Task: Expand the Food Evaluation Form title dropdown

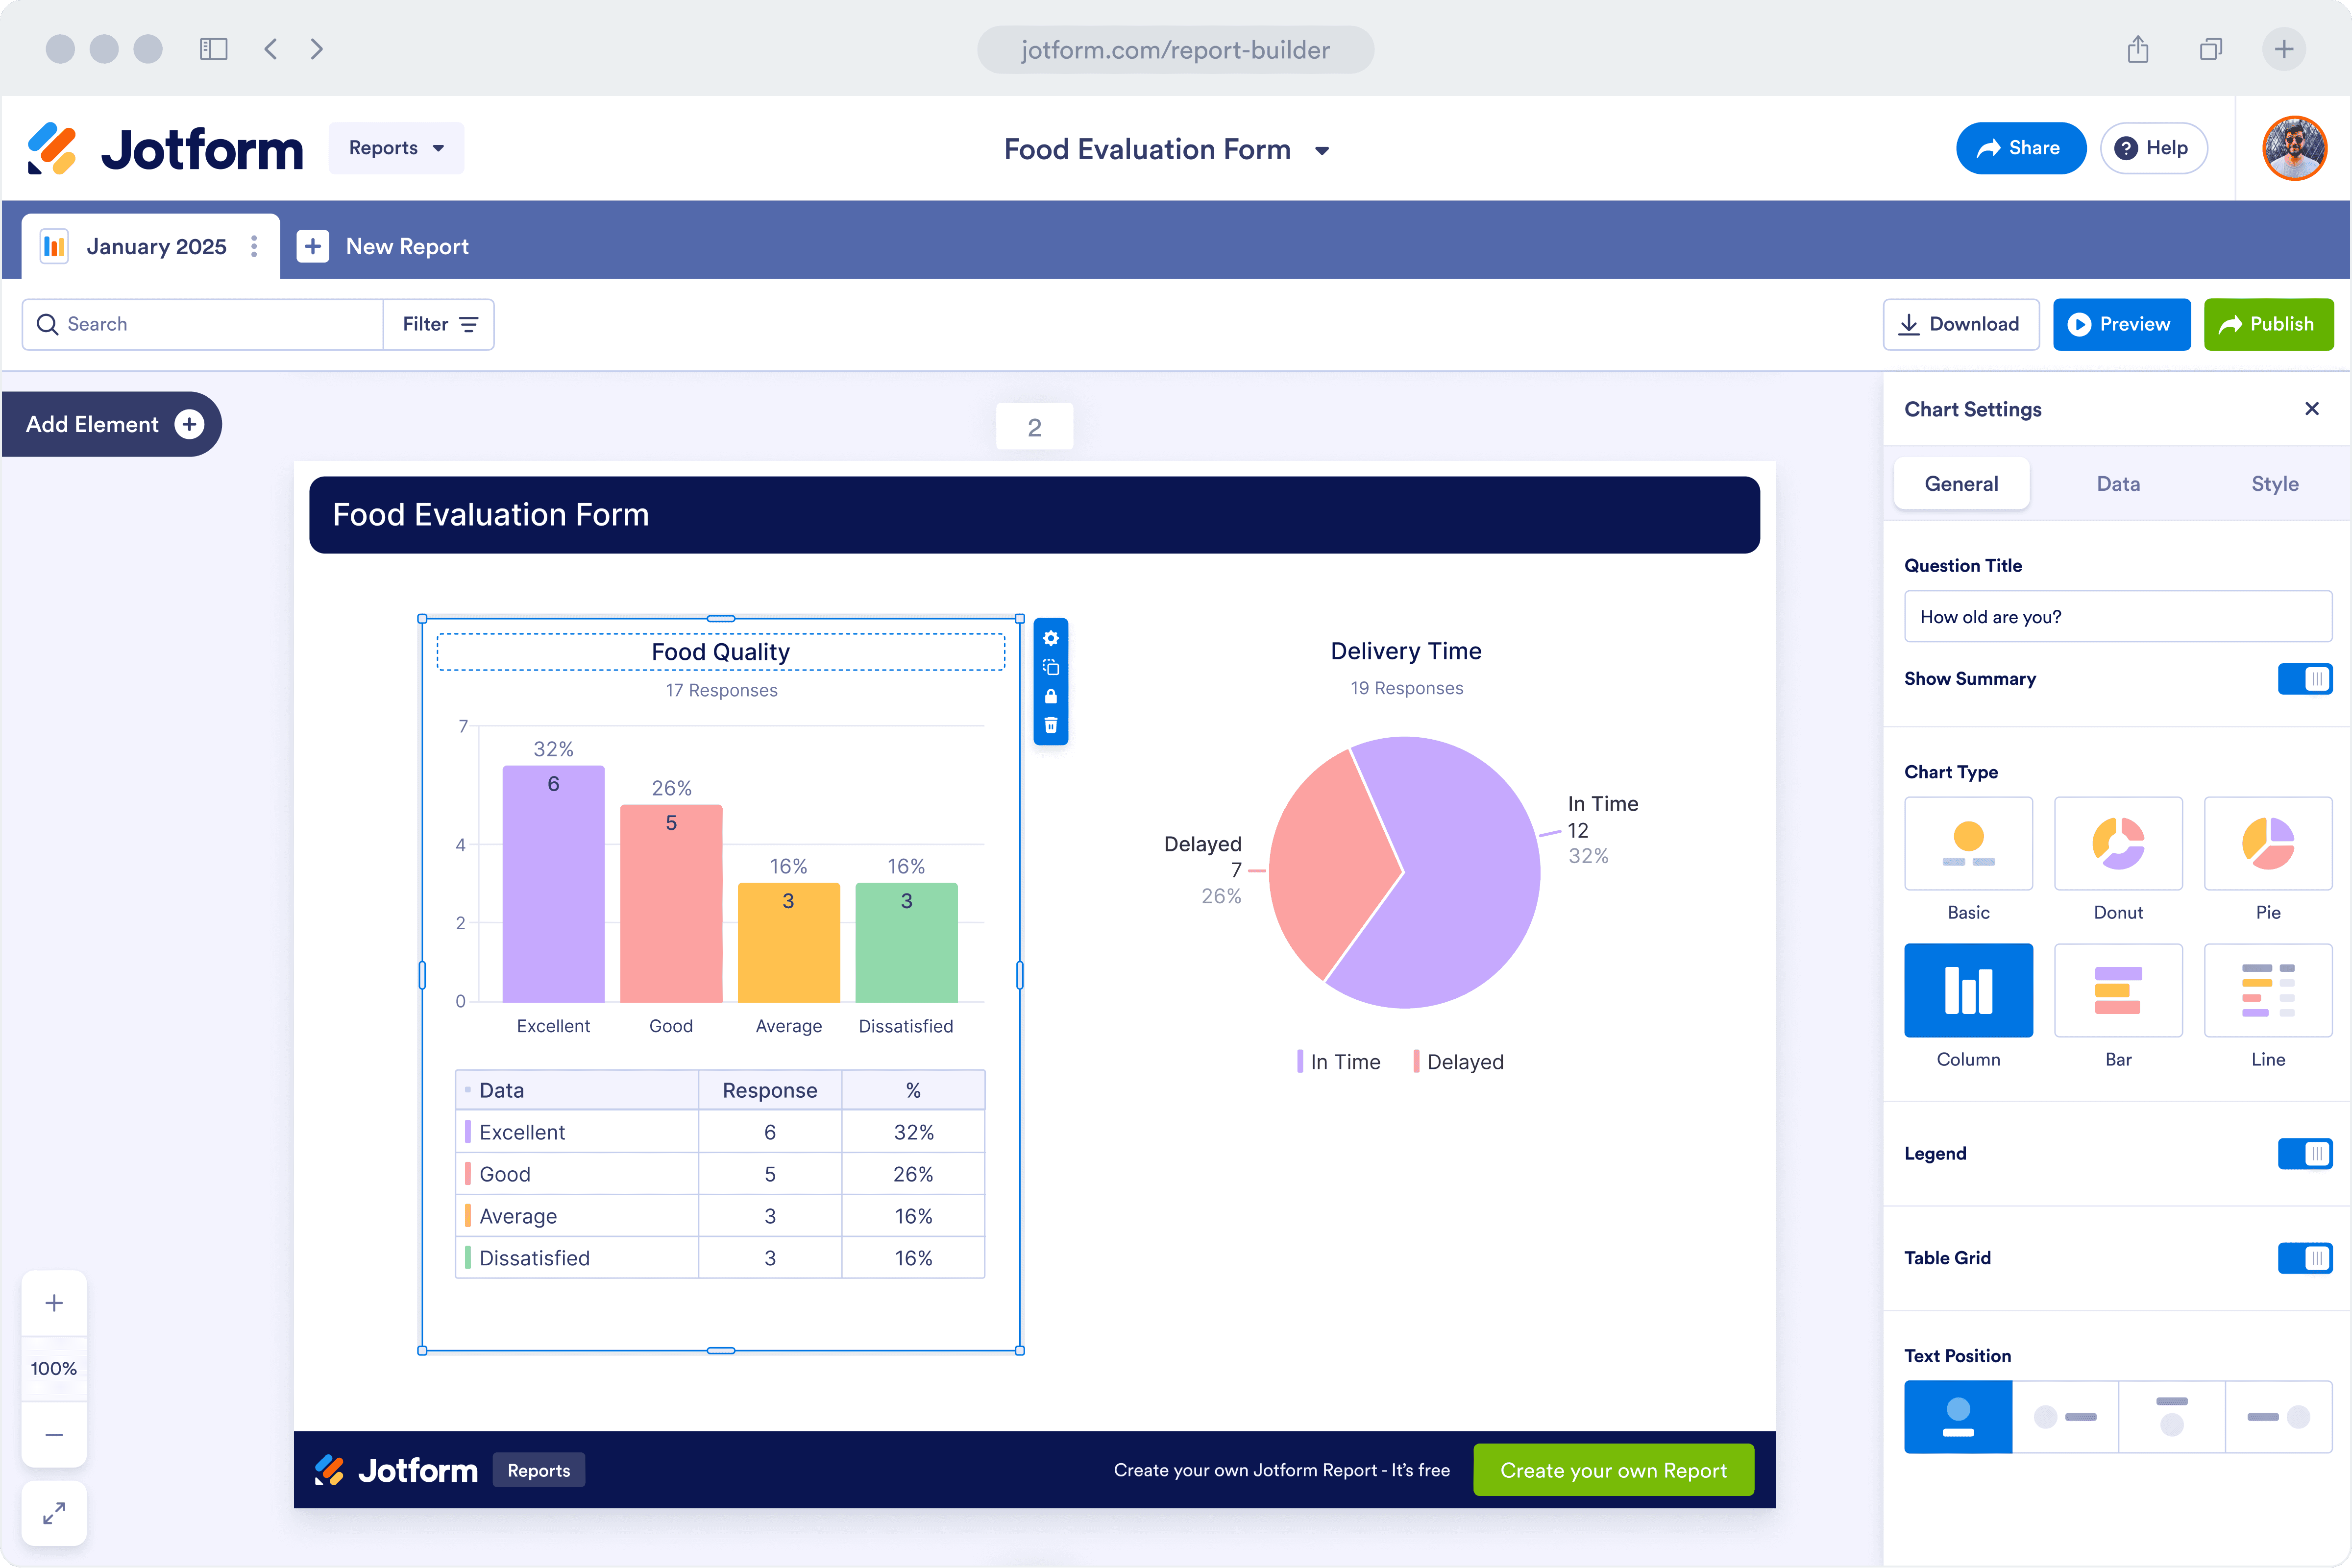Action: click(x=1322, y=151)
